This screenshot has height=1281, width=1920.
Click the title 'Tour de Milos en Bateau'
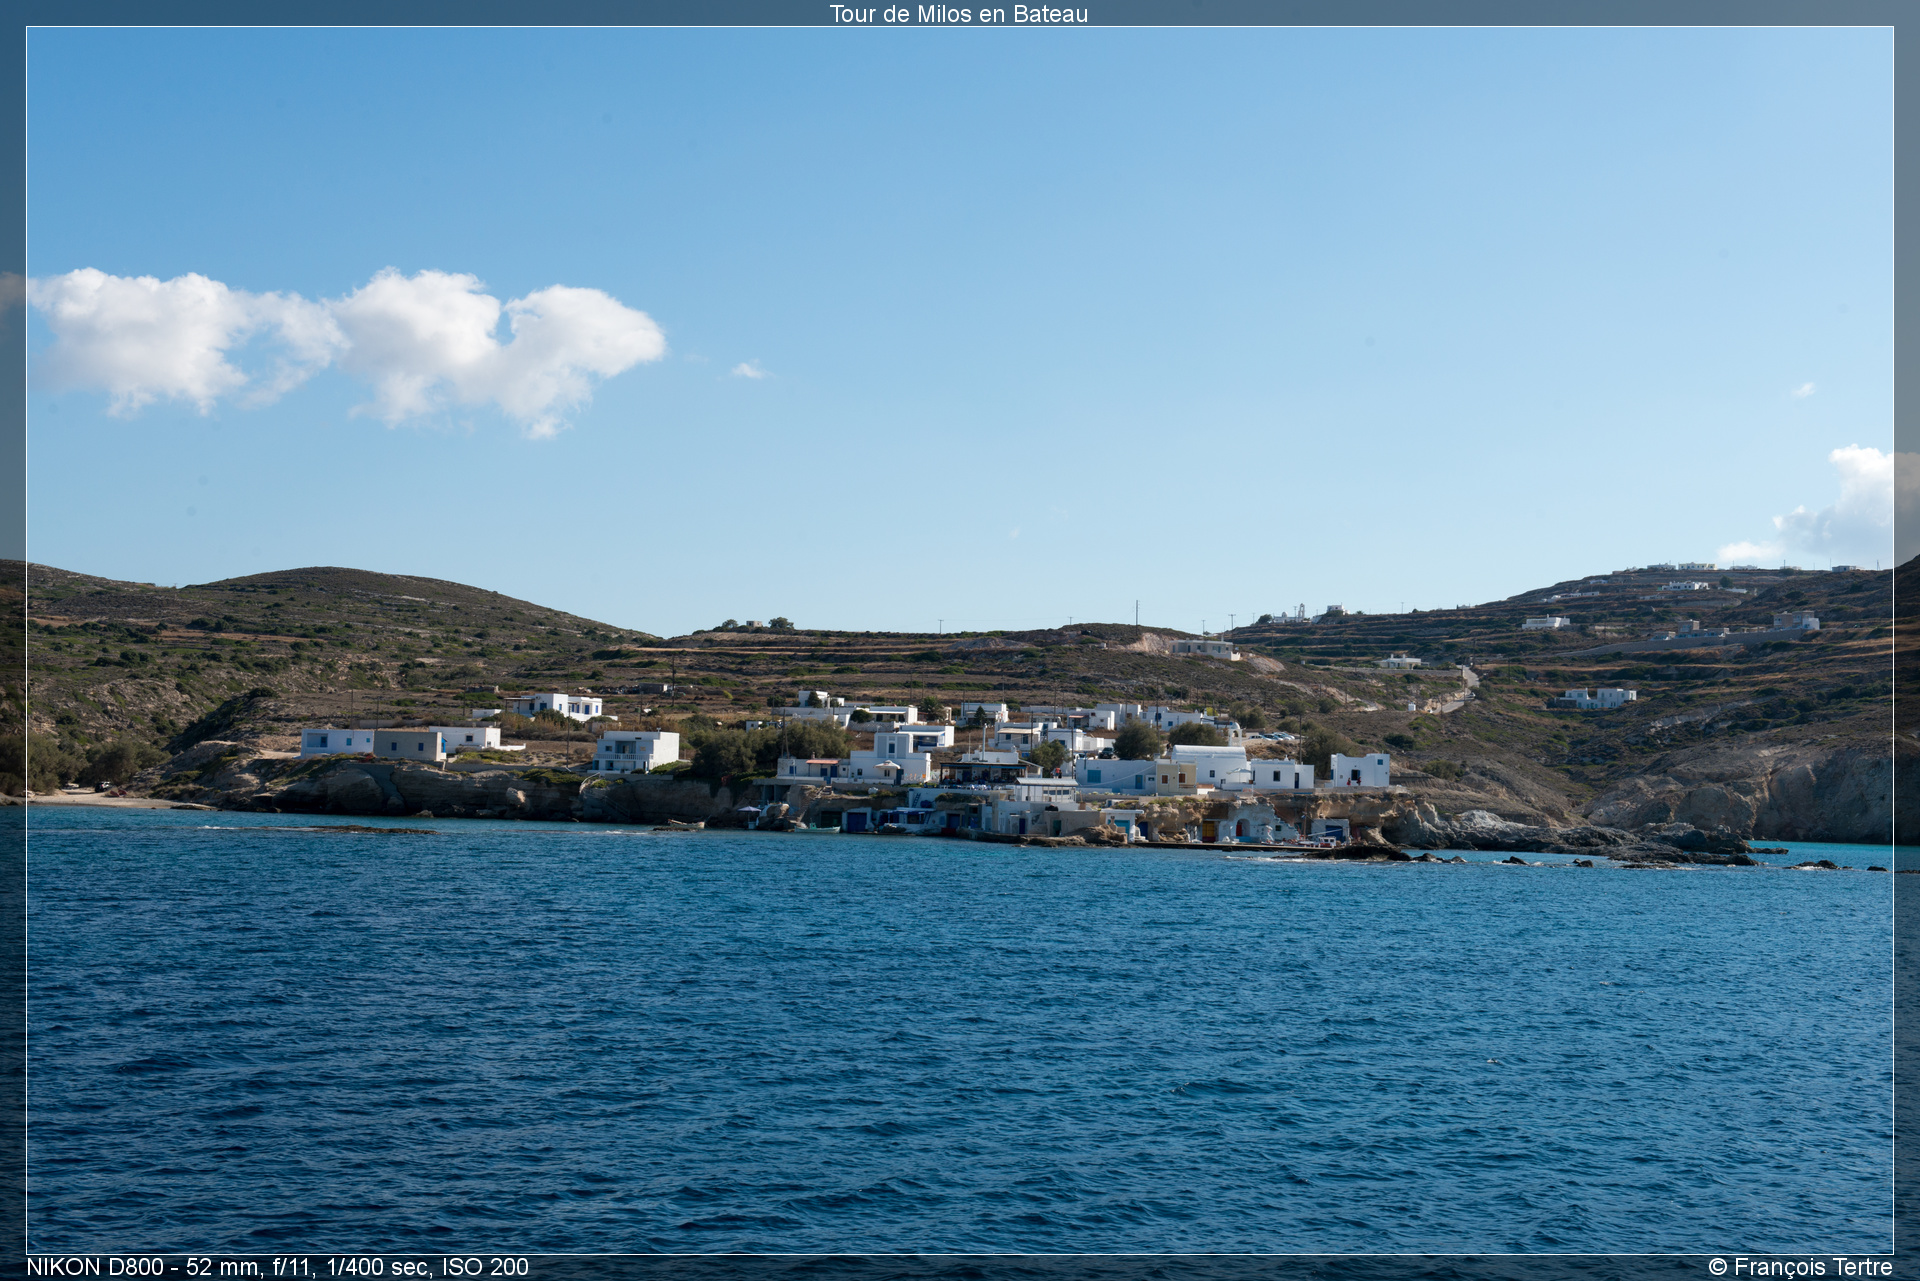point(958,14)
